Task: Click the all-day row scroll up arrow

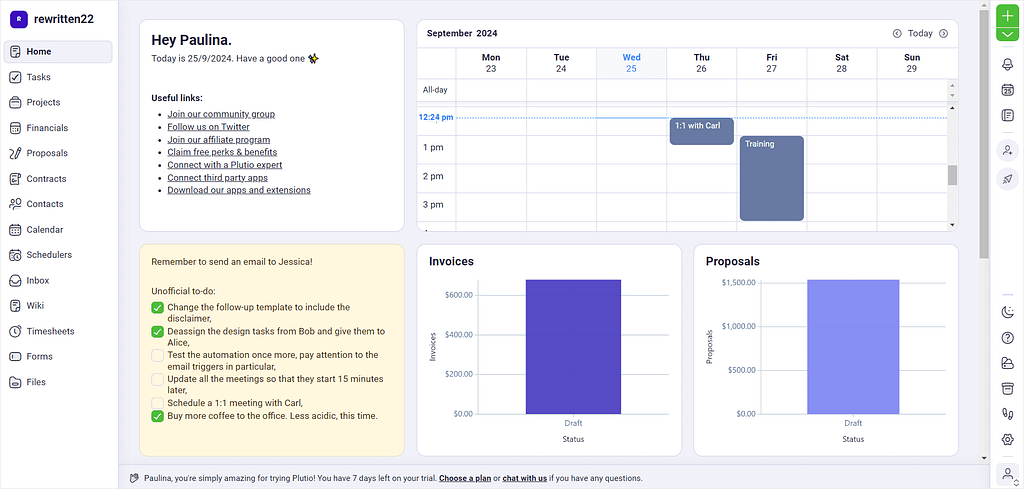Action: pos(952,86)
